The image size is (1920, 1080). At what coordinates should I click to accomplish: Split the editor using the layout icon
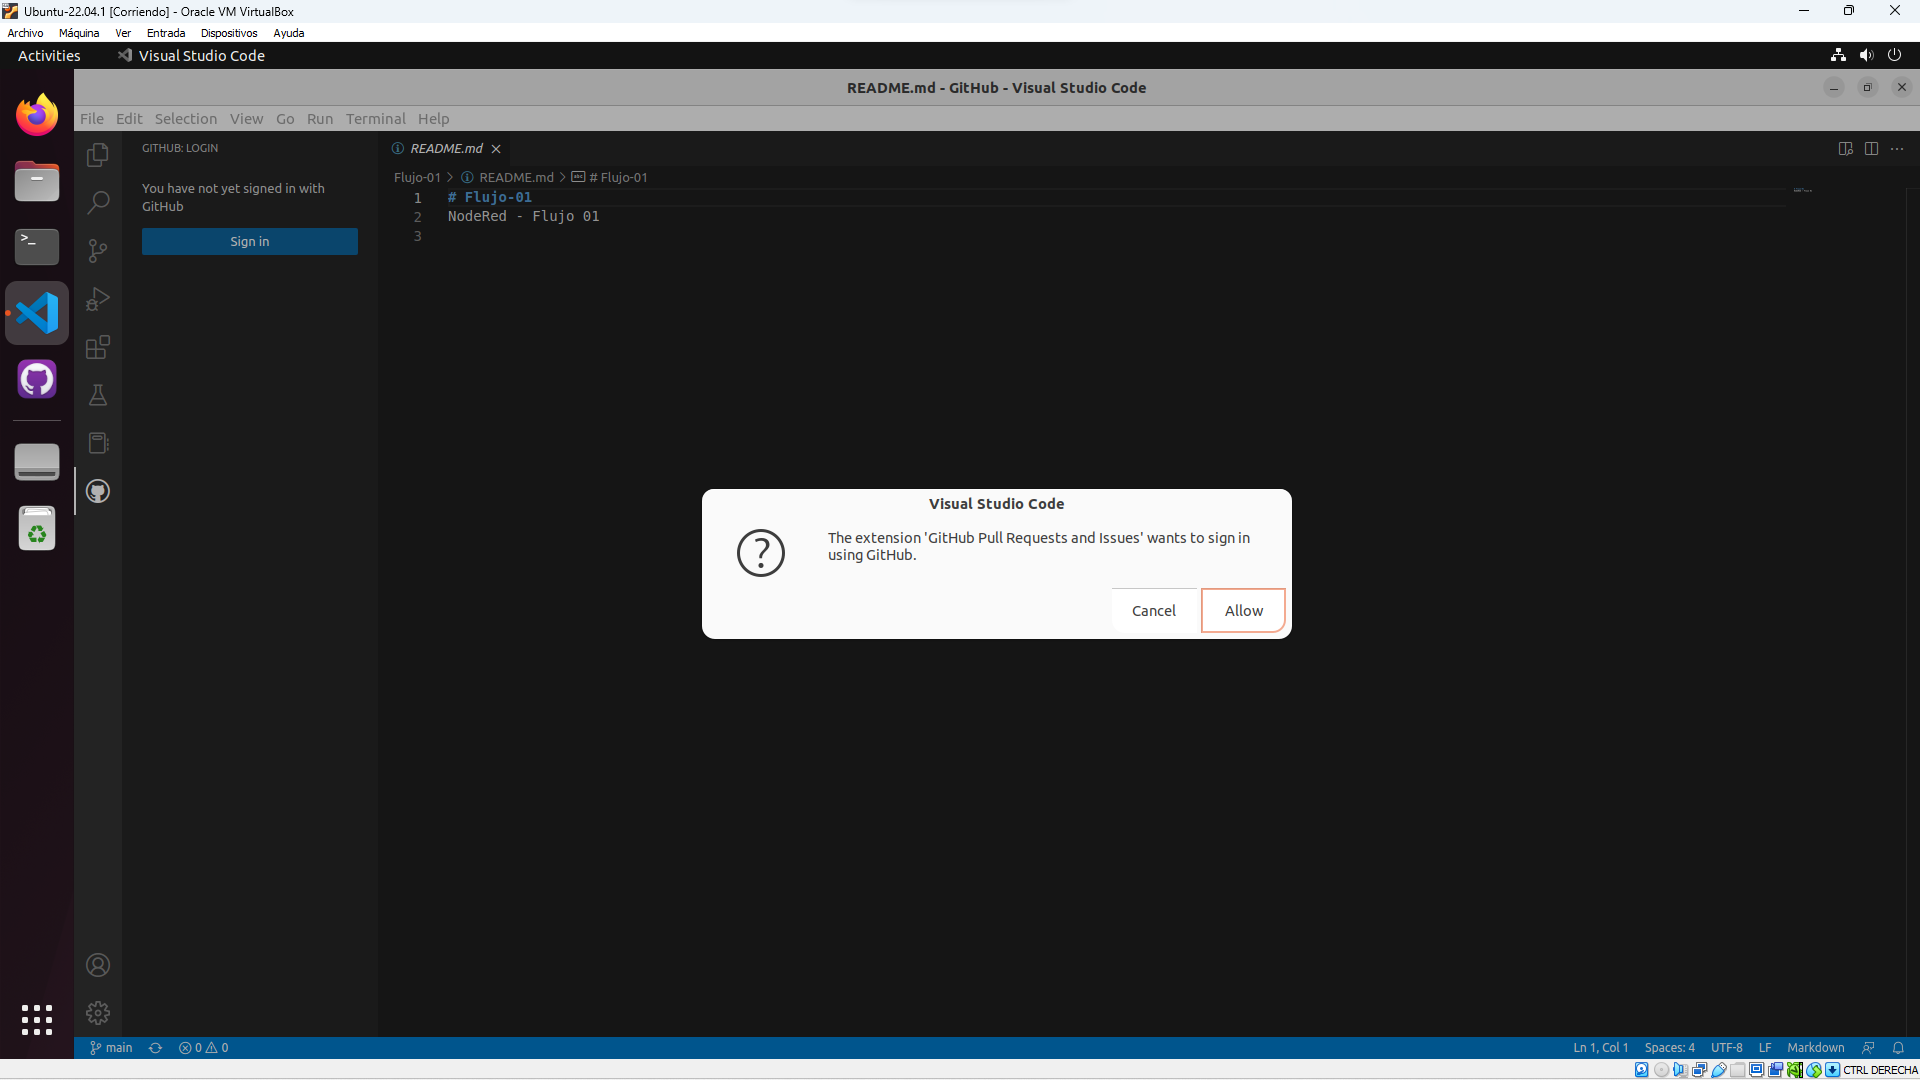pyautogui.click(x=1872, y=148)
